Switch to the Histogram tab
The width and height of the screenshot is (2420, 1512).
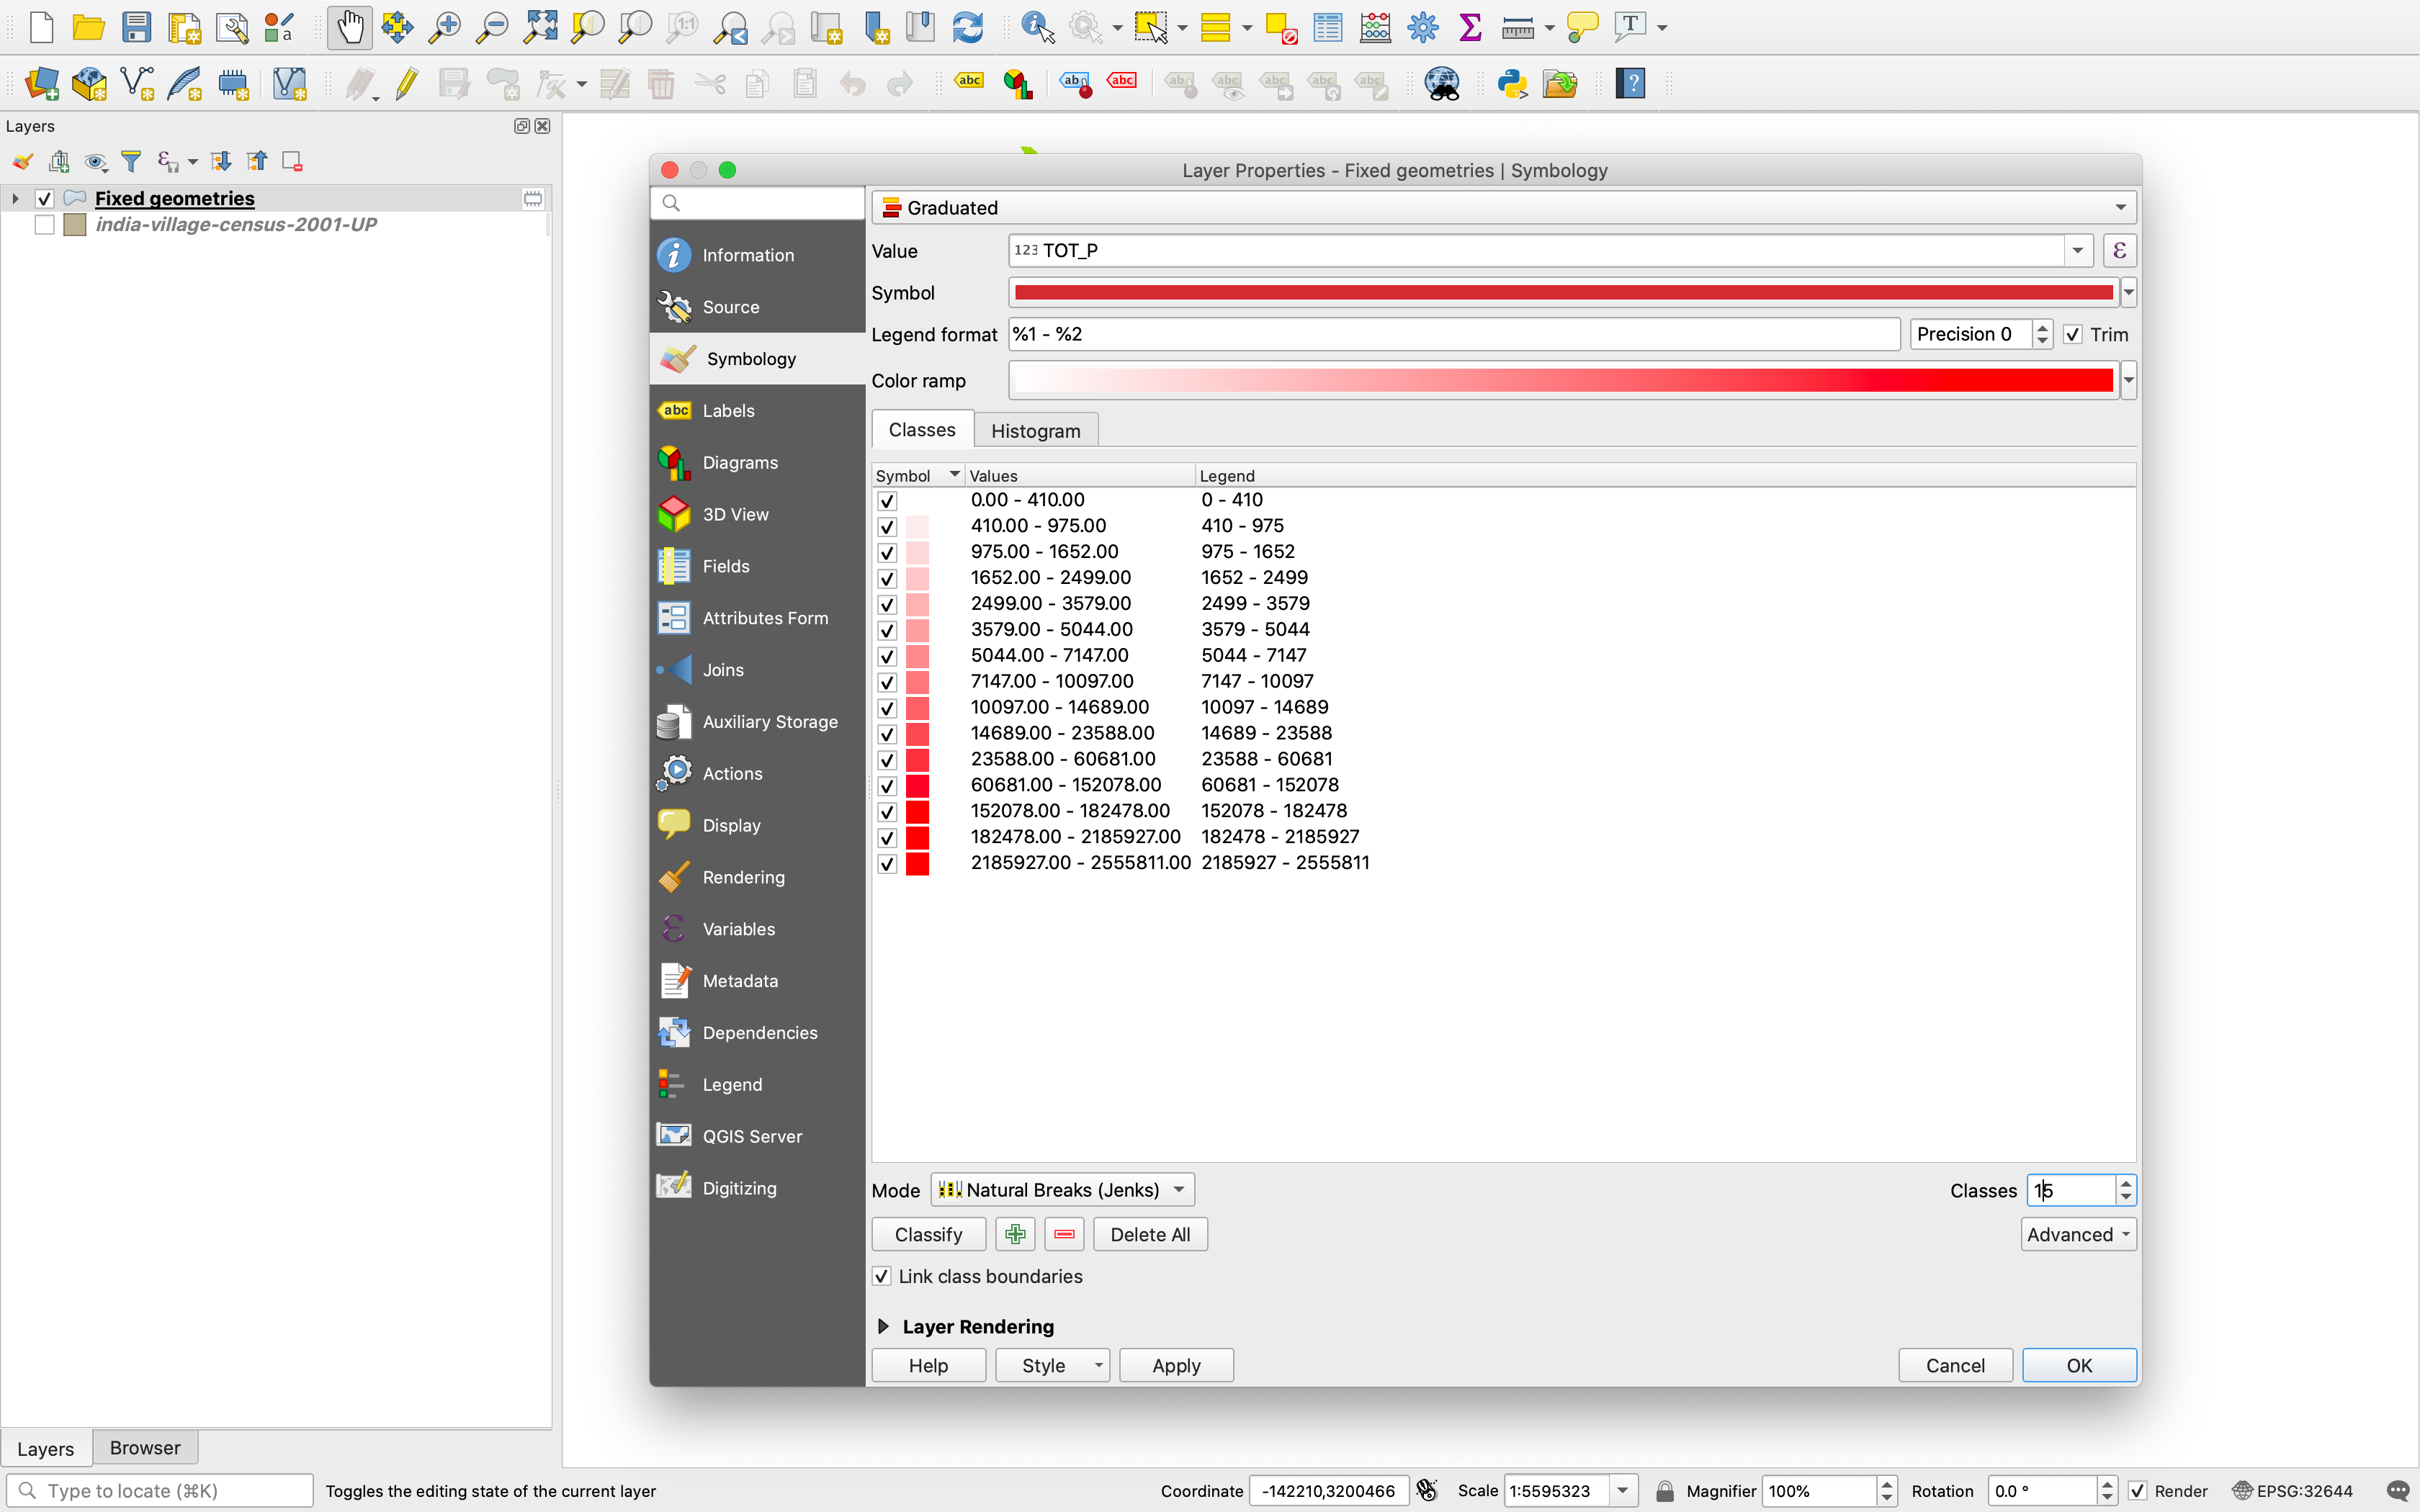pyautogui.click(x=1035, y=431)
